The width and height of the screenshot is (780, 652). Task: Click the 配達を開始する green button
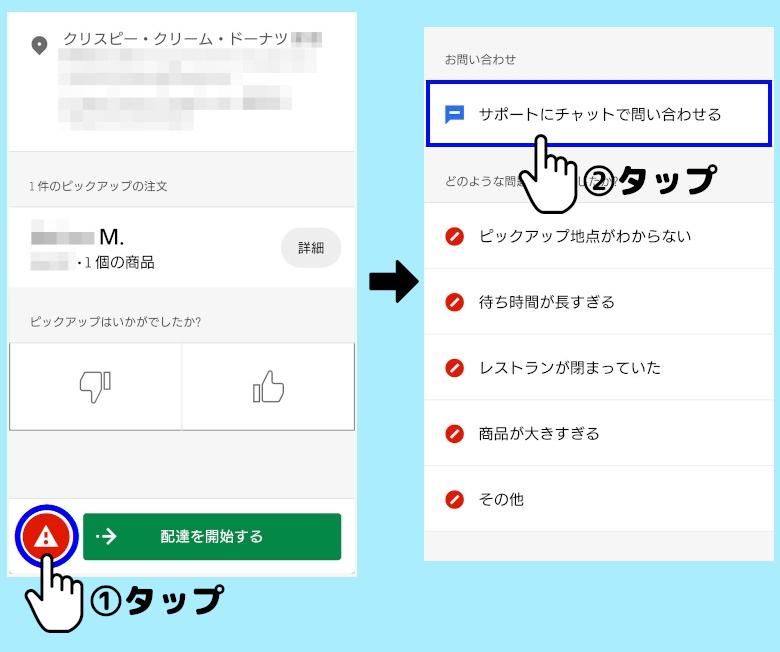[x=212, y=536]
